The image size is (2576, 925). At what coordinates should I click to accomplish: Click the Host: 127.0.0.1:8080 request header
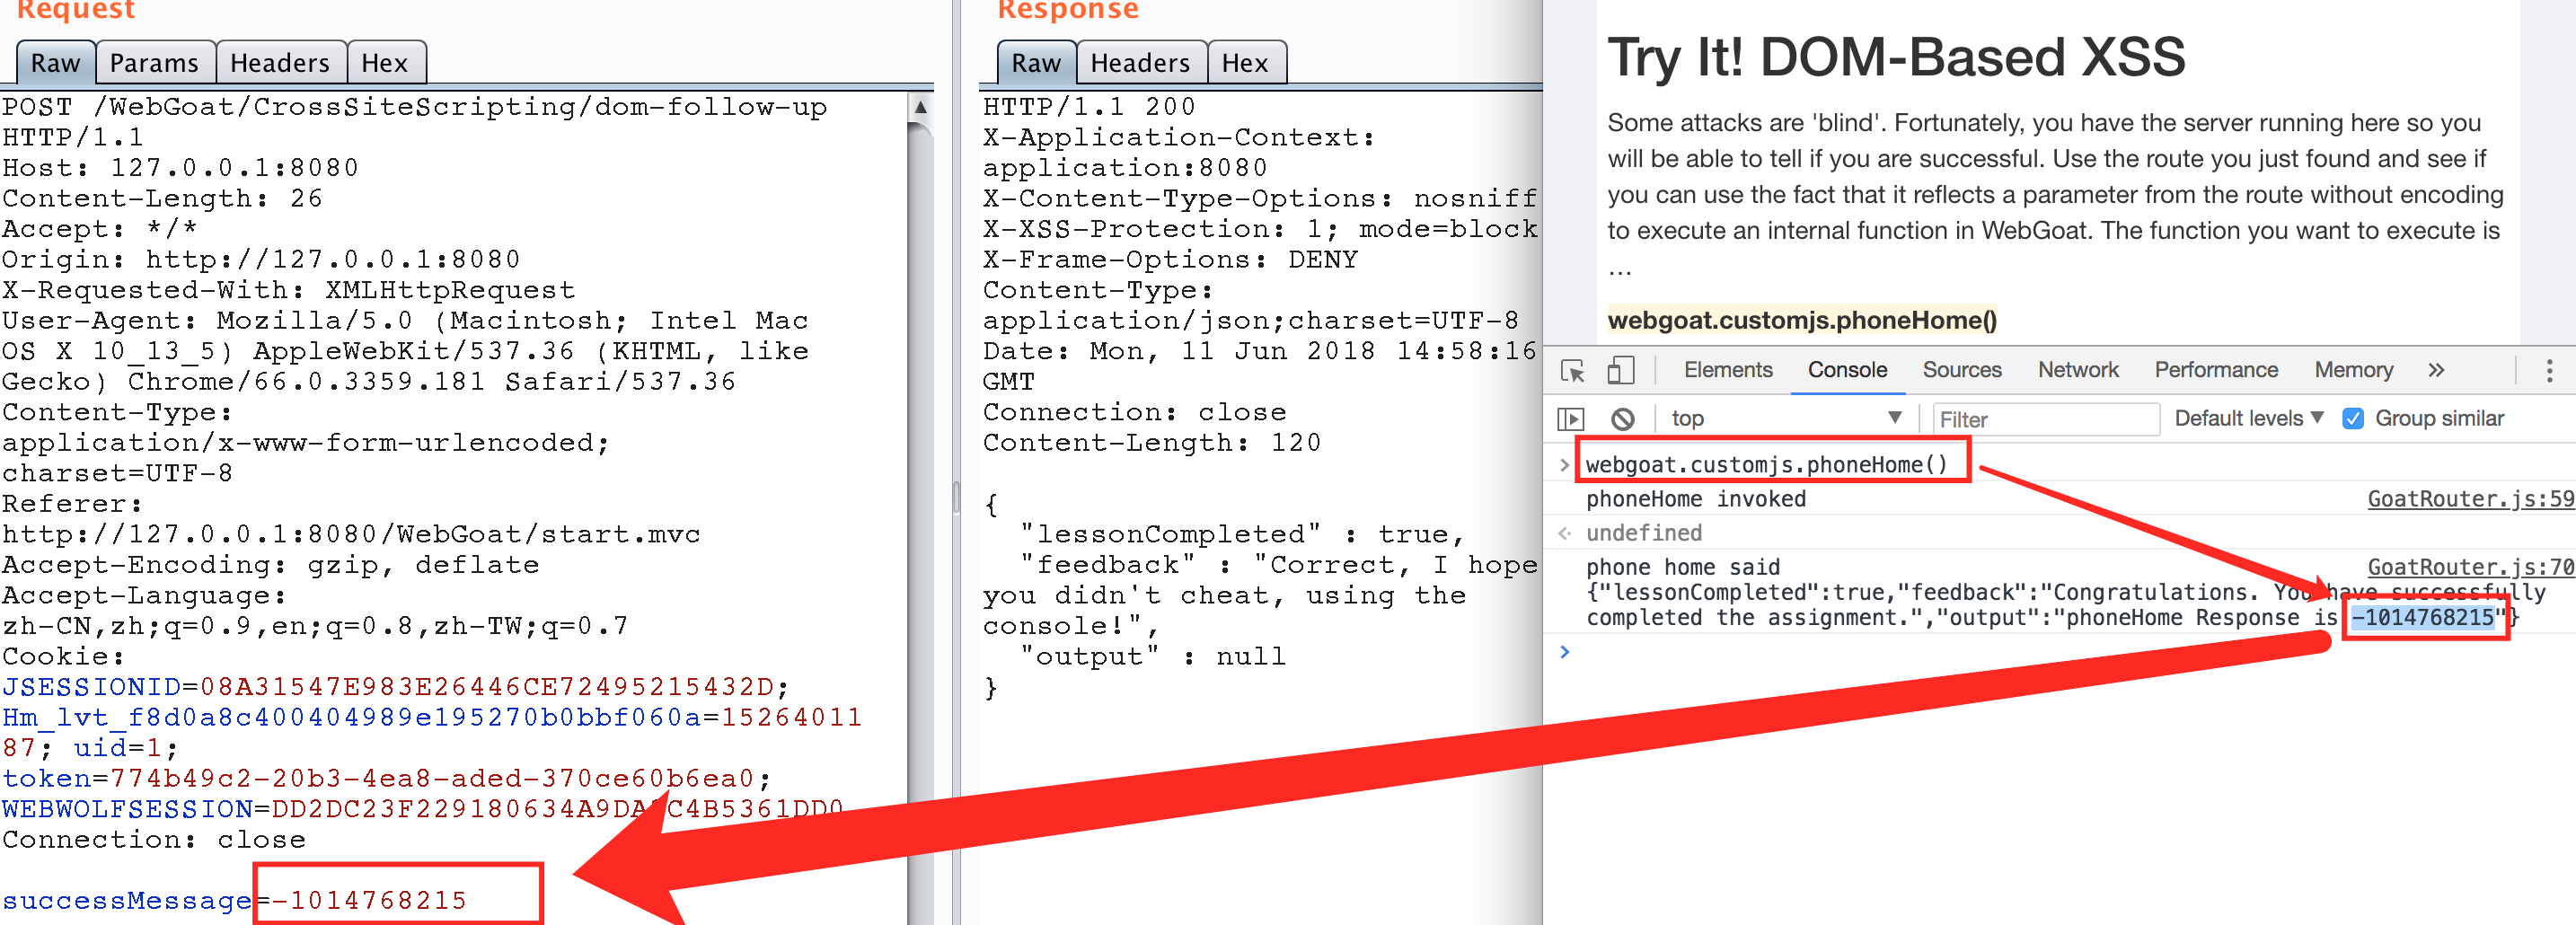click(x=180, y=168)
